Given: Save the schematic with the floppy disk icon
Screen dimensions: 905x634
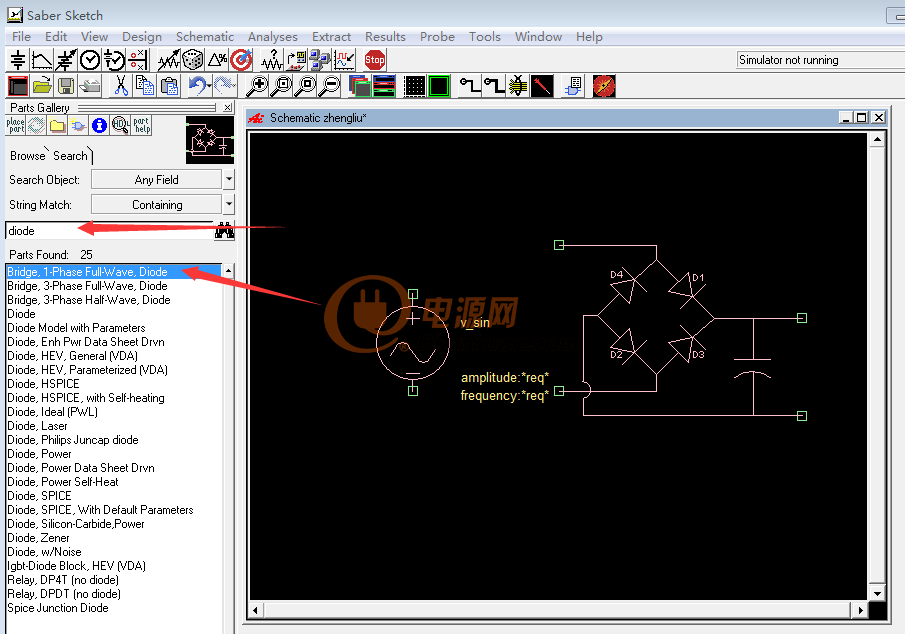Looking at the screenshot, I should (66, 86).
